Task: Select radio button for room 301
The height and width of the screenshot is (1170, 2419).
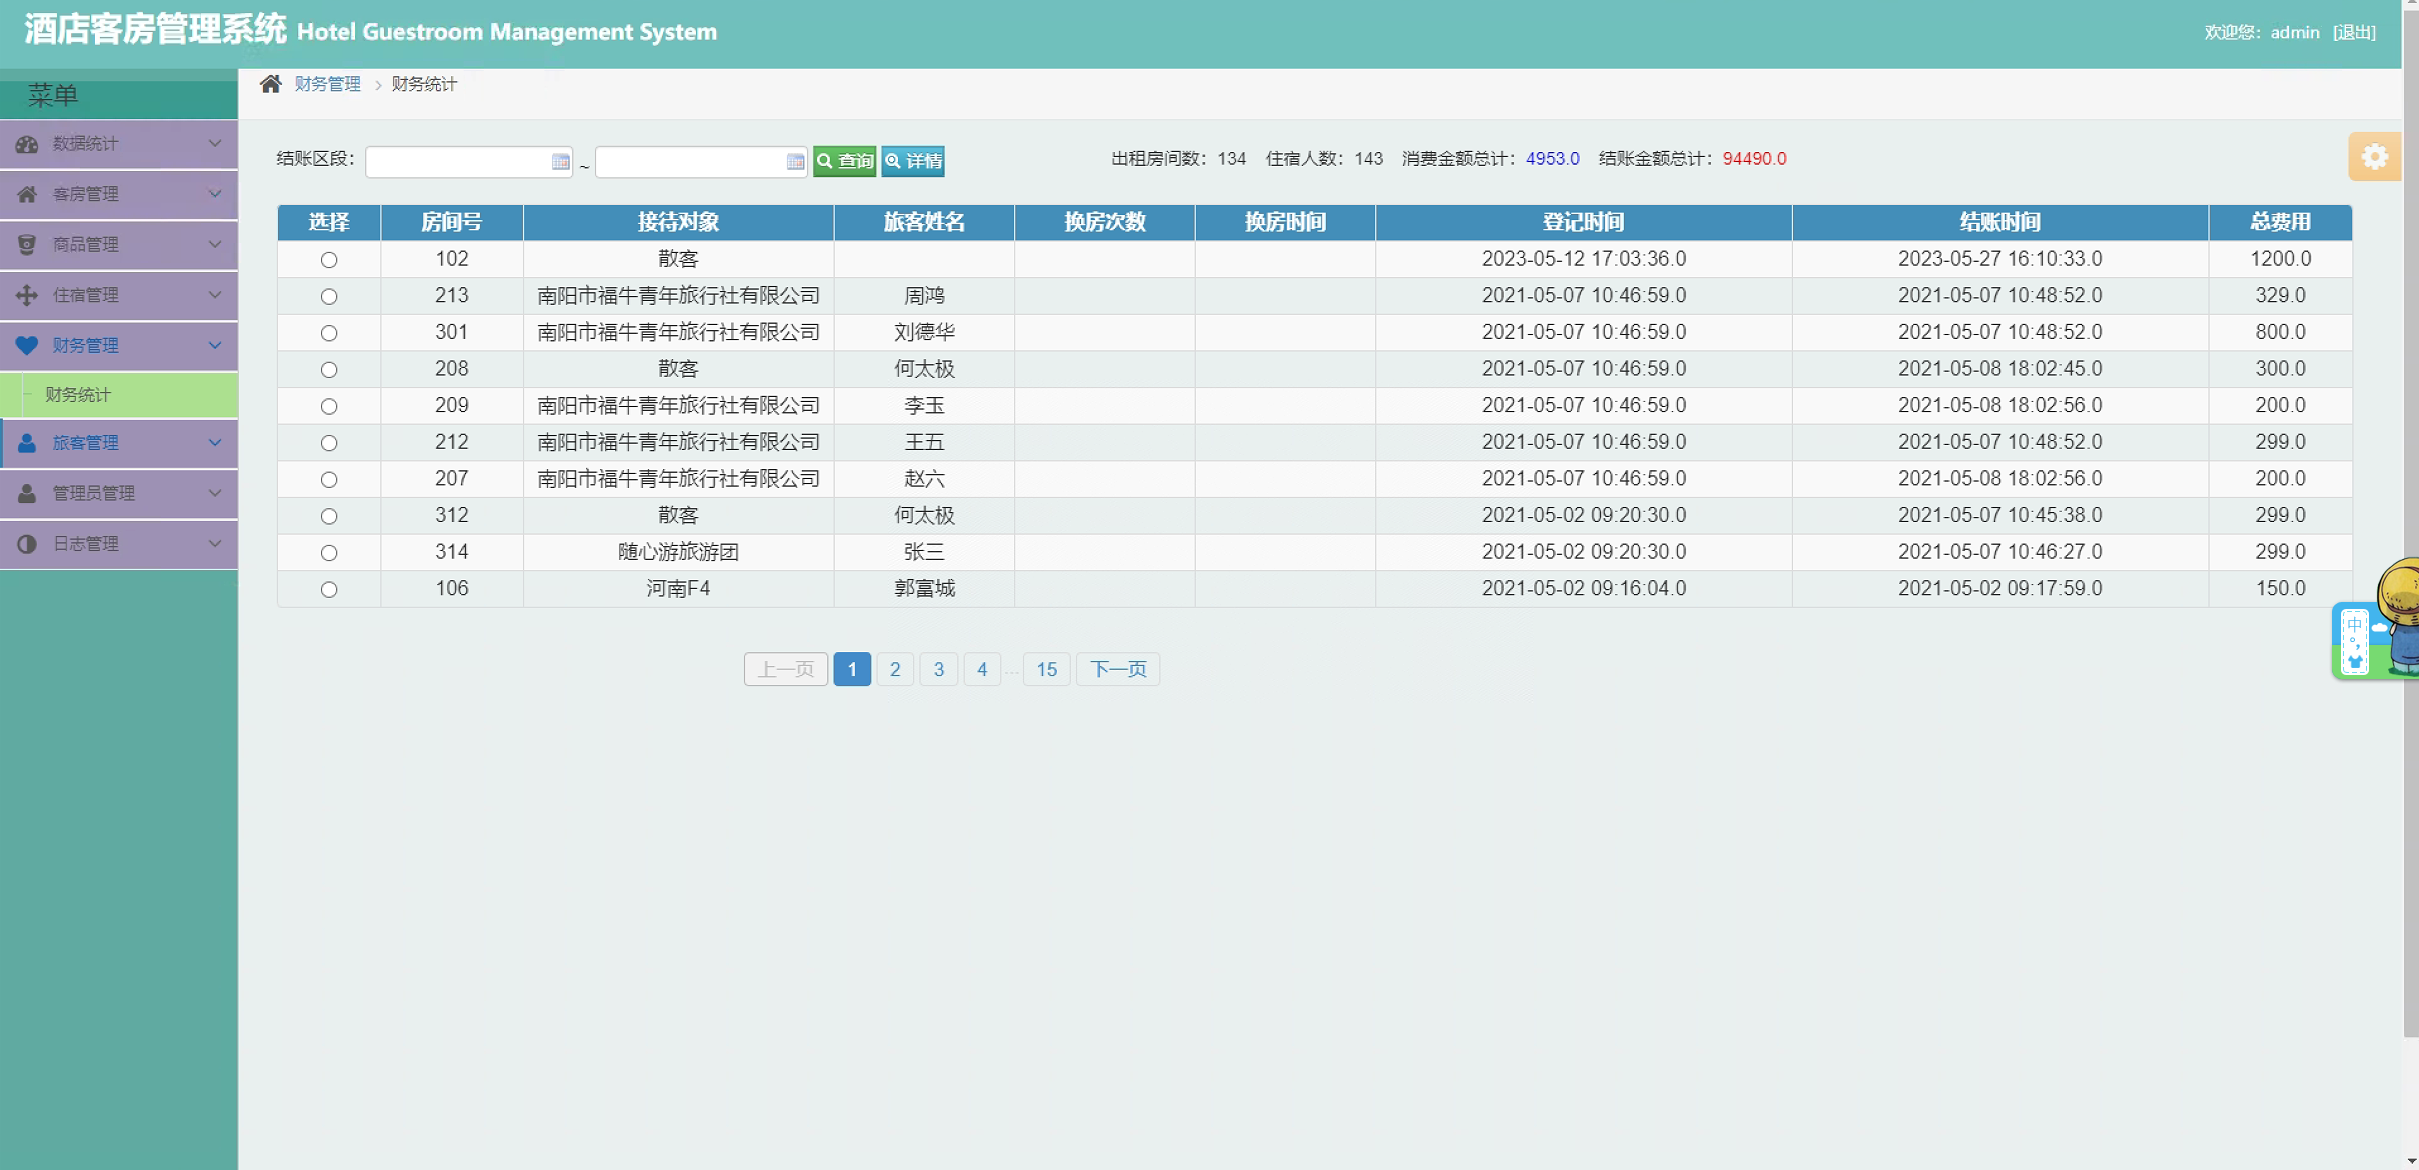Action: point(329,333)
